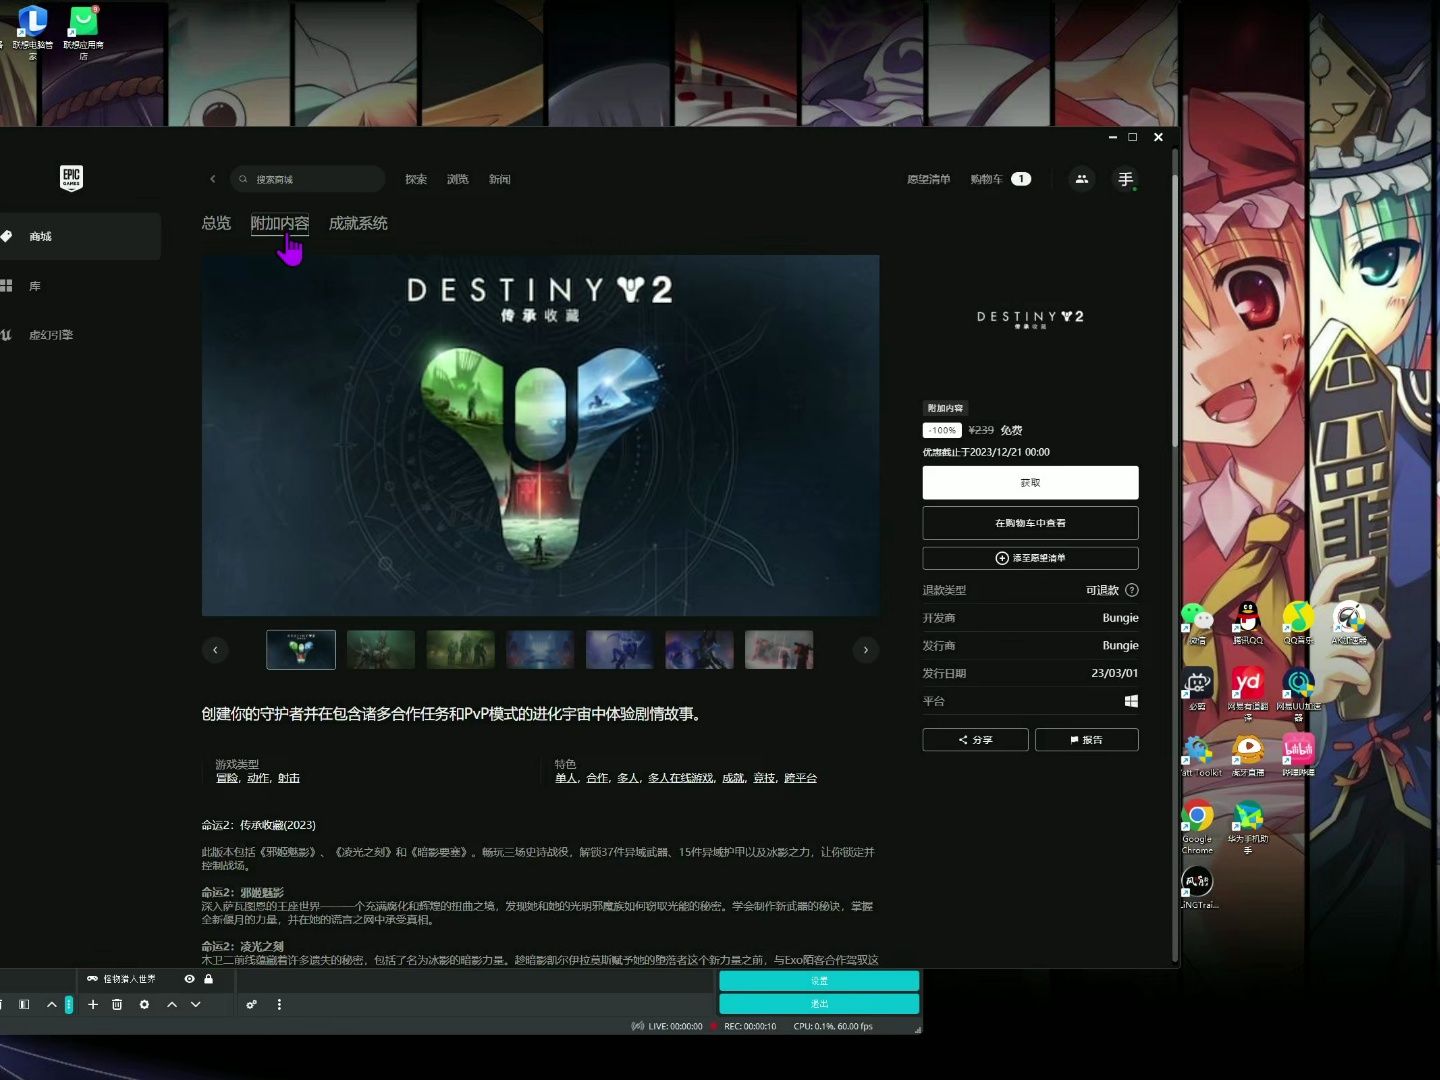Open QQ音乐 desktop shortcut
1440x1080 pixels.
1298,624
